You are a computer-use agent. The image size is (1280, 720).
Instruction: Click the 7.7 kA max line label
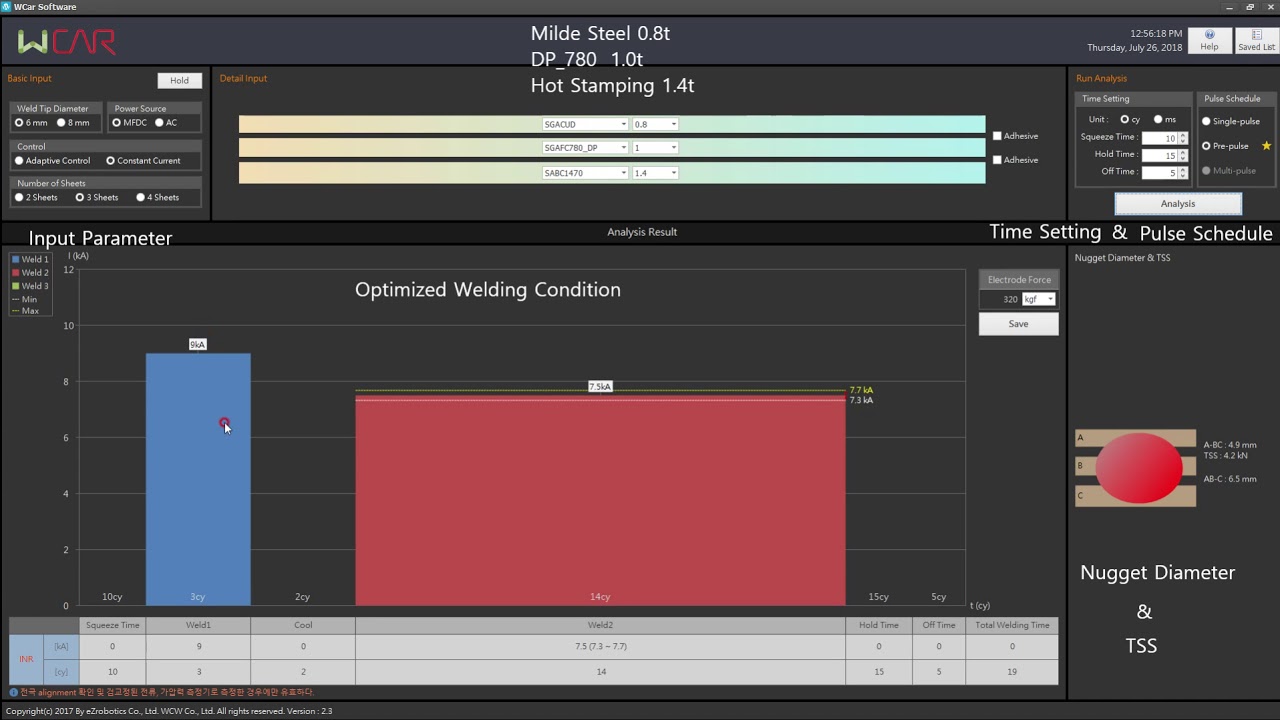[x=861, y=390]
